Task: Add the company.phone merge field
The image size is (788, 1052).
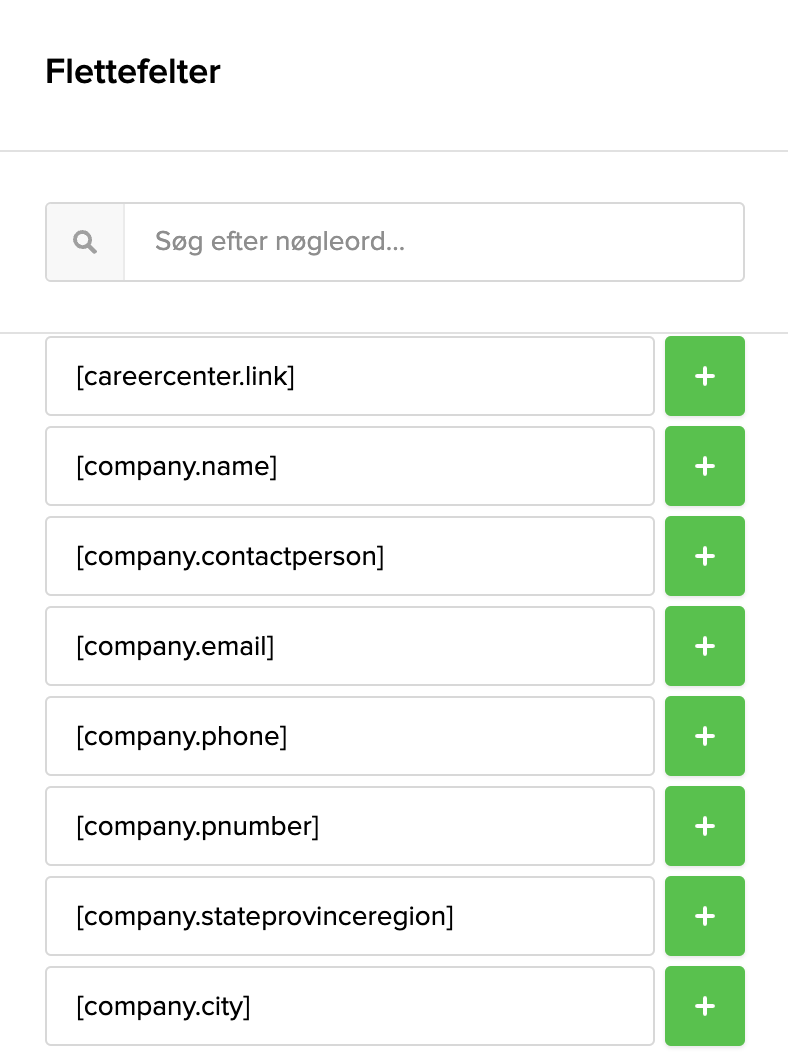Action: [x=704, y=736]
